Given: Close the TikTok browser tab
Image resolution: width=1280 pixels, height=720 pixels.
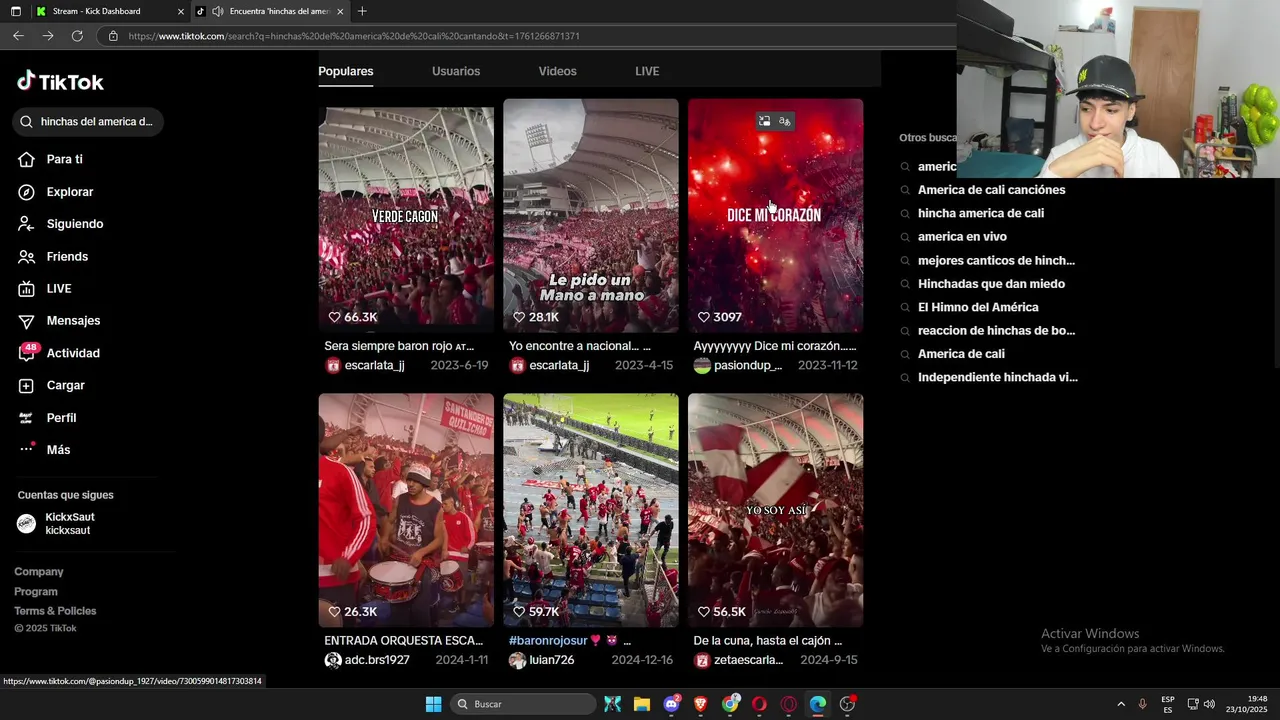Looking at the screenshot, I should point(340,11).
